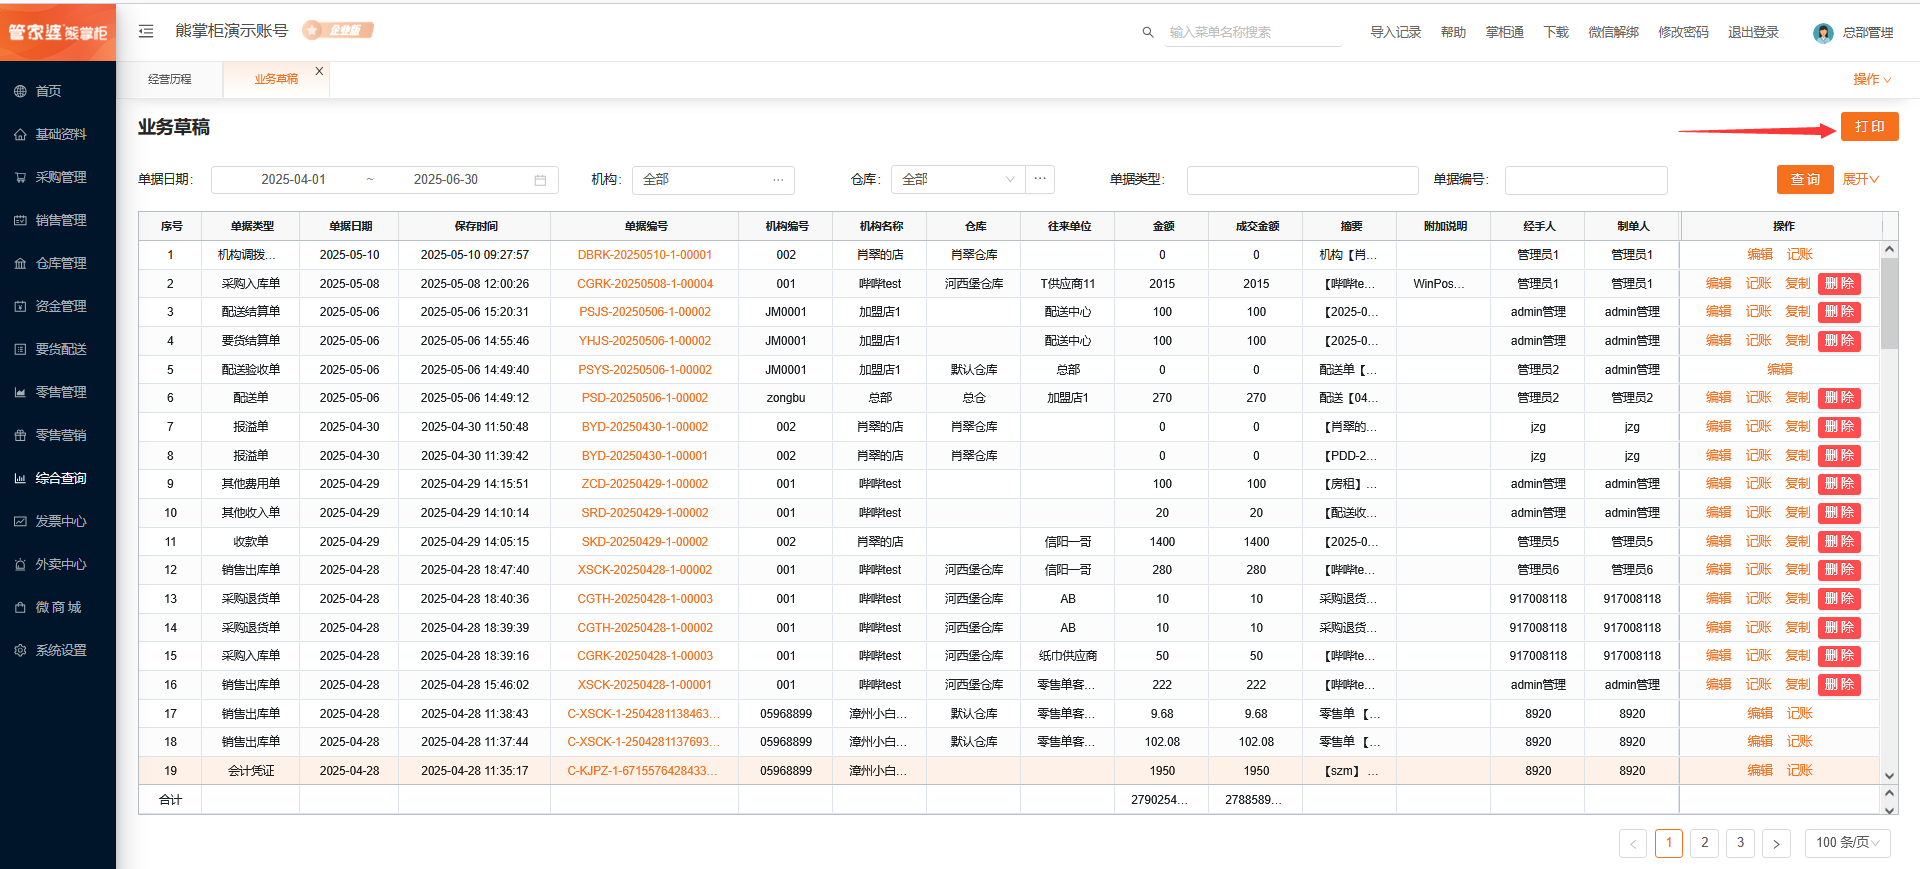The height and width of the screenshot is (869, 1920).
Task: Open 采购管理 in the sidebar
Action: (x=60, y=177)
